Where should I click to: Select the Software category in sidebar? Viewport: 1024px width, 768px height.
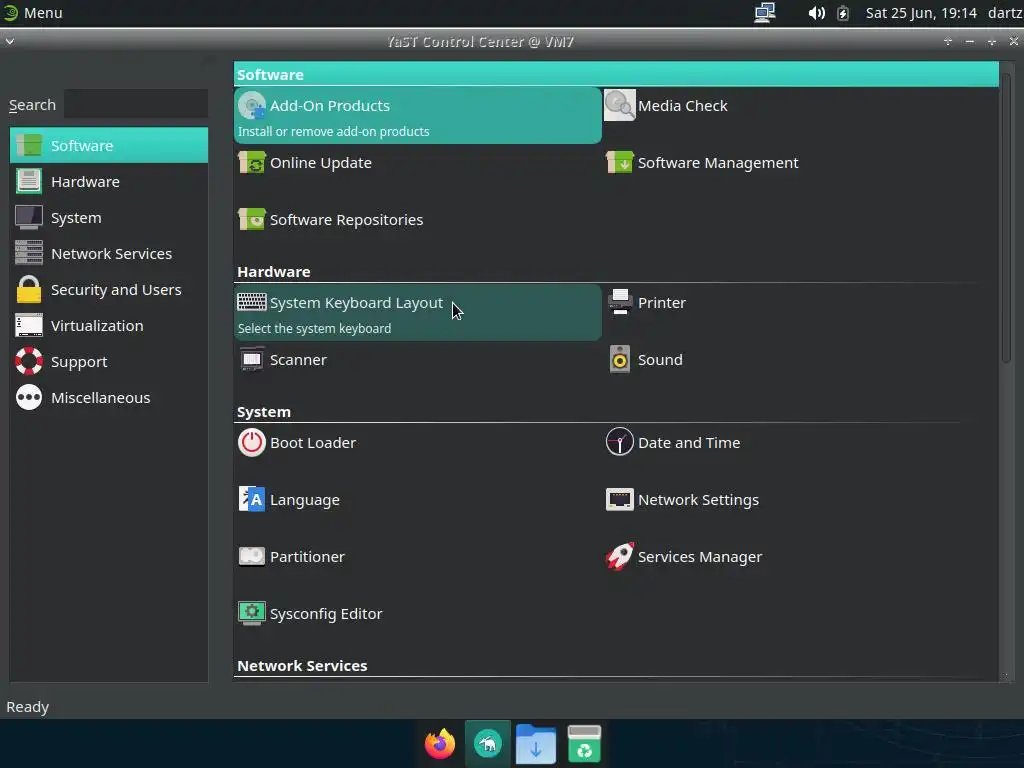coord(108,145)
